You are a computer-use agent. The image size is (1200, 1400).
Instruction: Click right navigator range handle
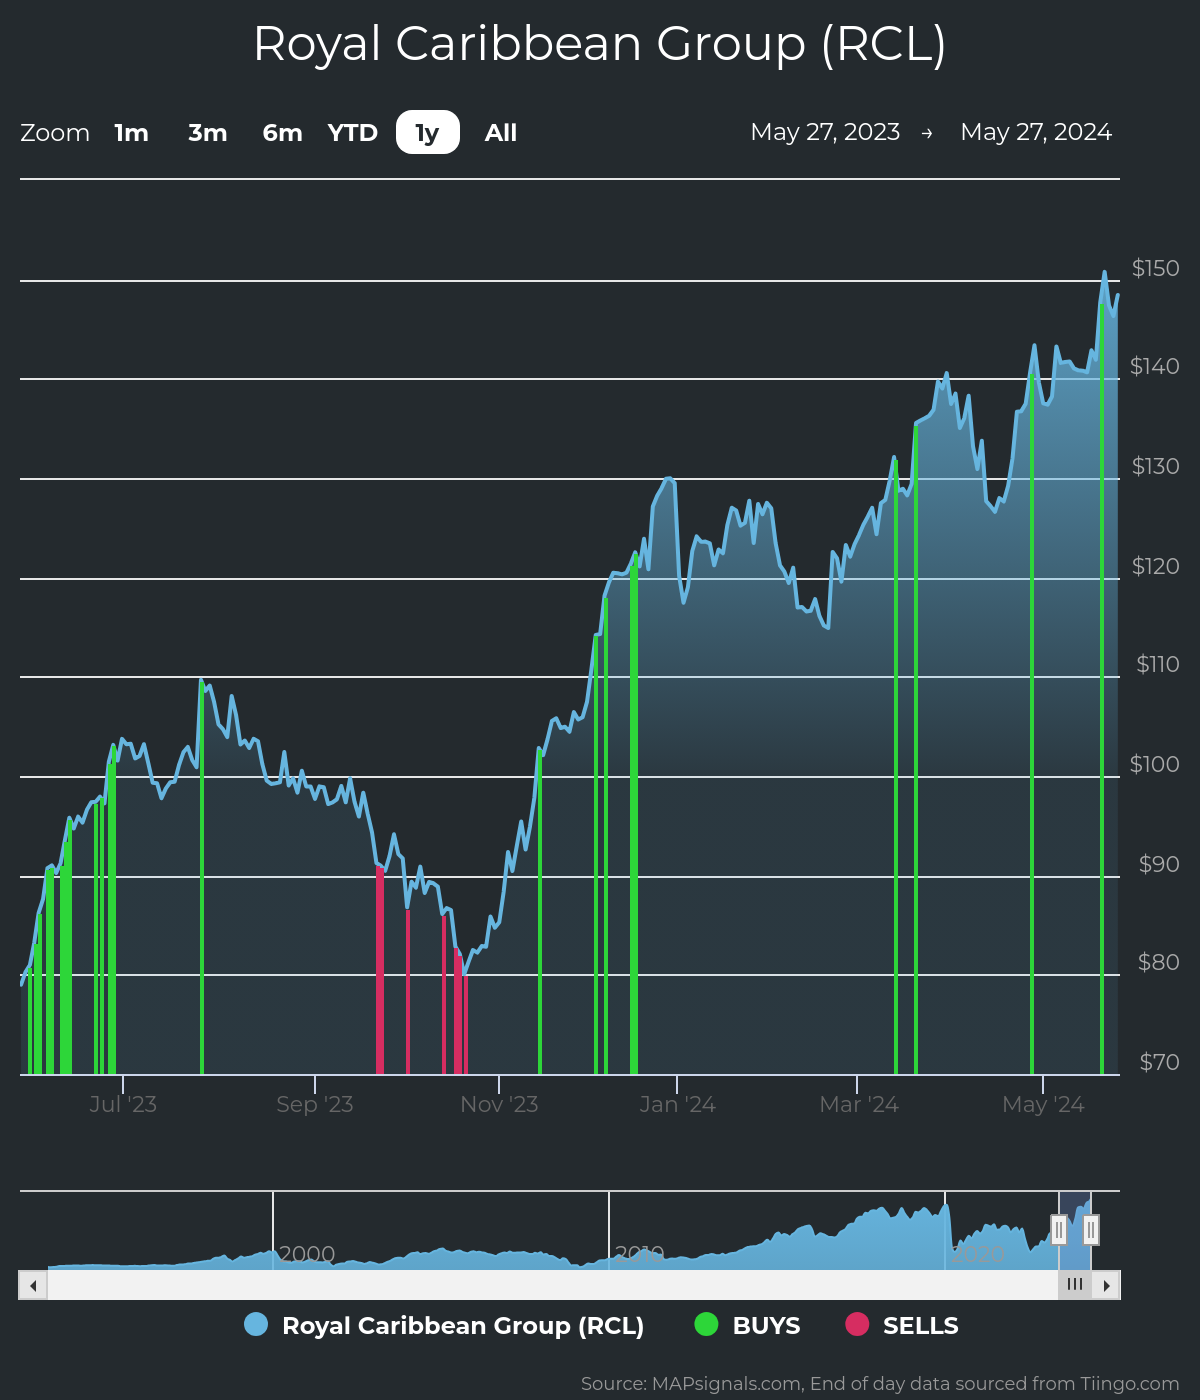1091,1229
